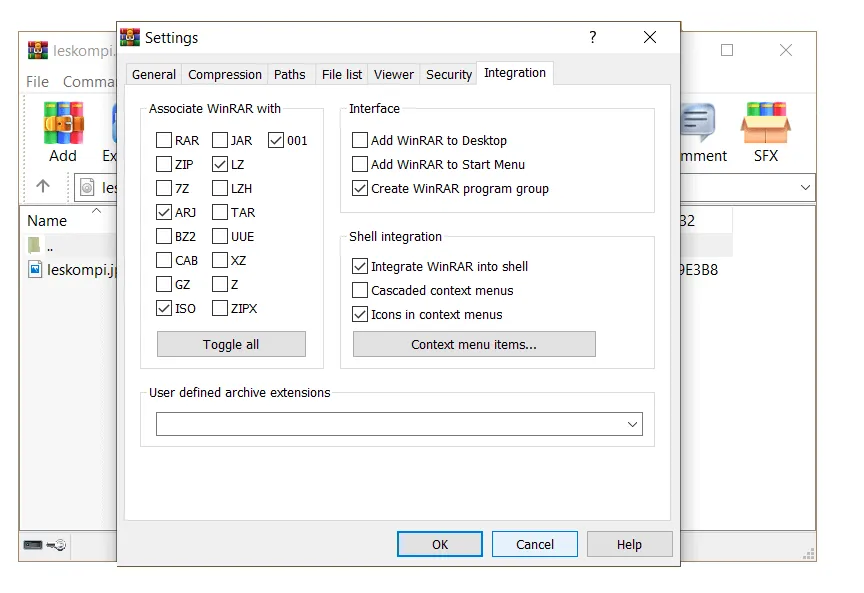864x593 pixels.
Task: Select the leskompi file name in list
Action: click(x=82, y=269)
